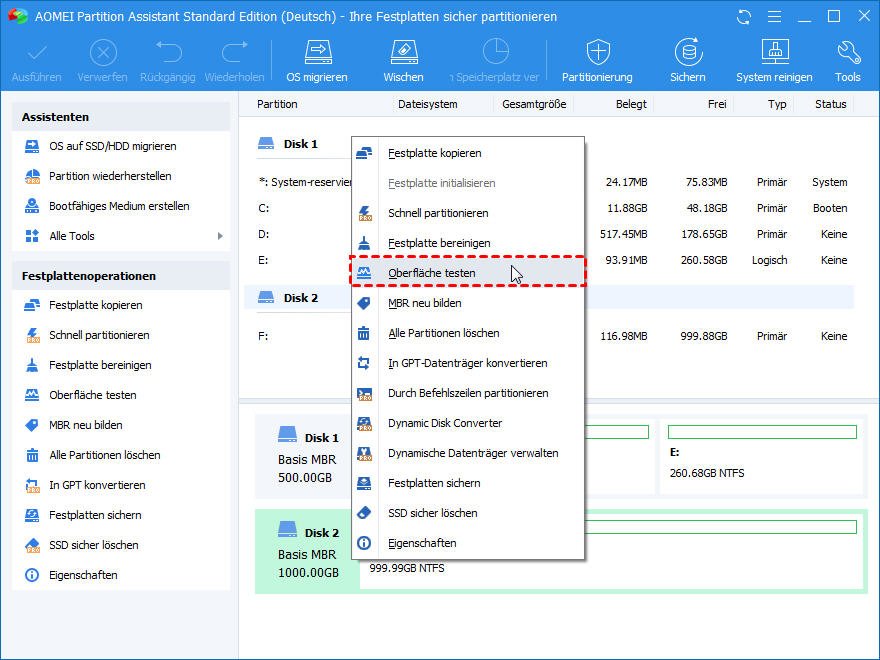Select Festplatten sichern in the context menu
The image size is (880, 660).
point(468,483)
